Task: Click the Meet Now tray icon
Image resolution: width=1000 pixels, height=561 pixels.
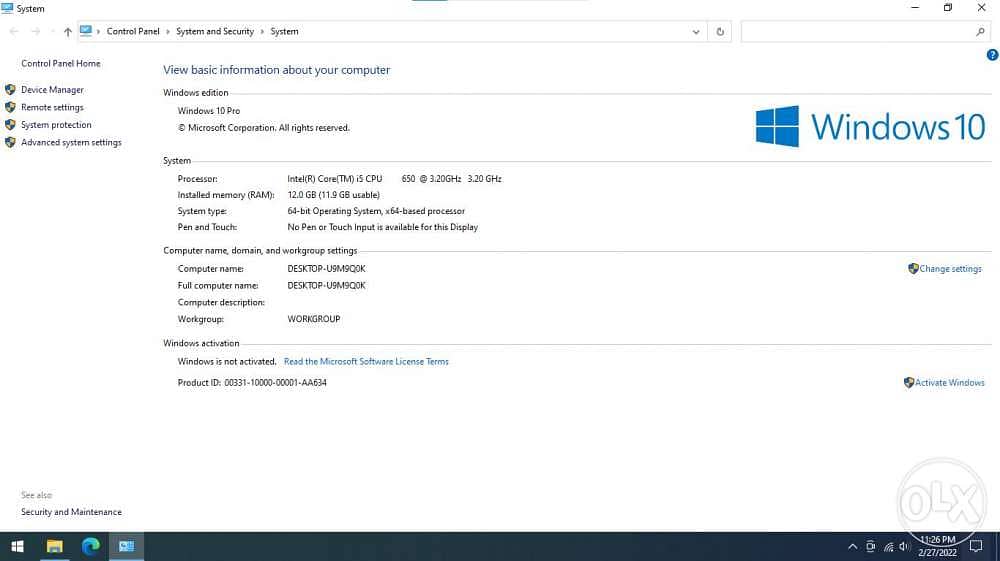Action: point(871,546)
